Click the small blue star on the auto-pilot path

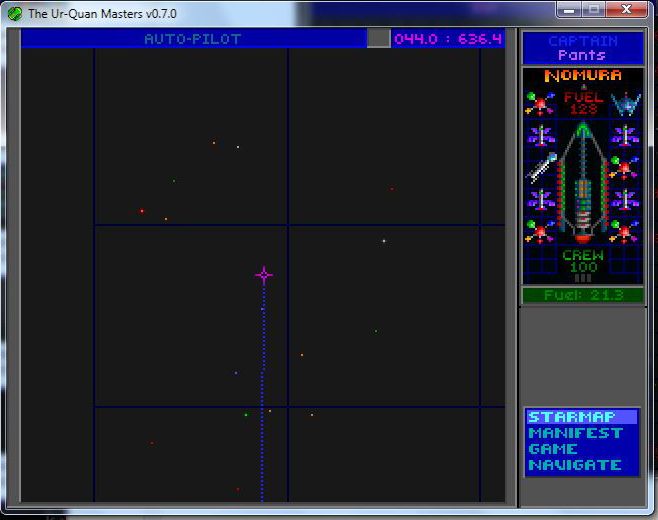pyautogui.click(x=263, y=309)
